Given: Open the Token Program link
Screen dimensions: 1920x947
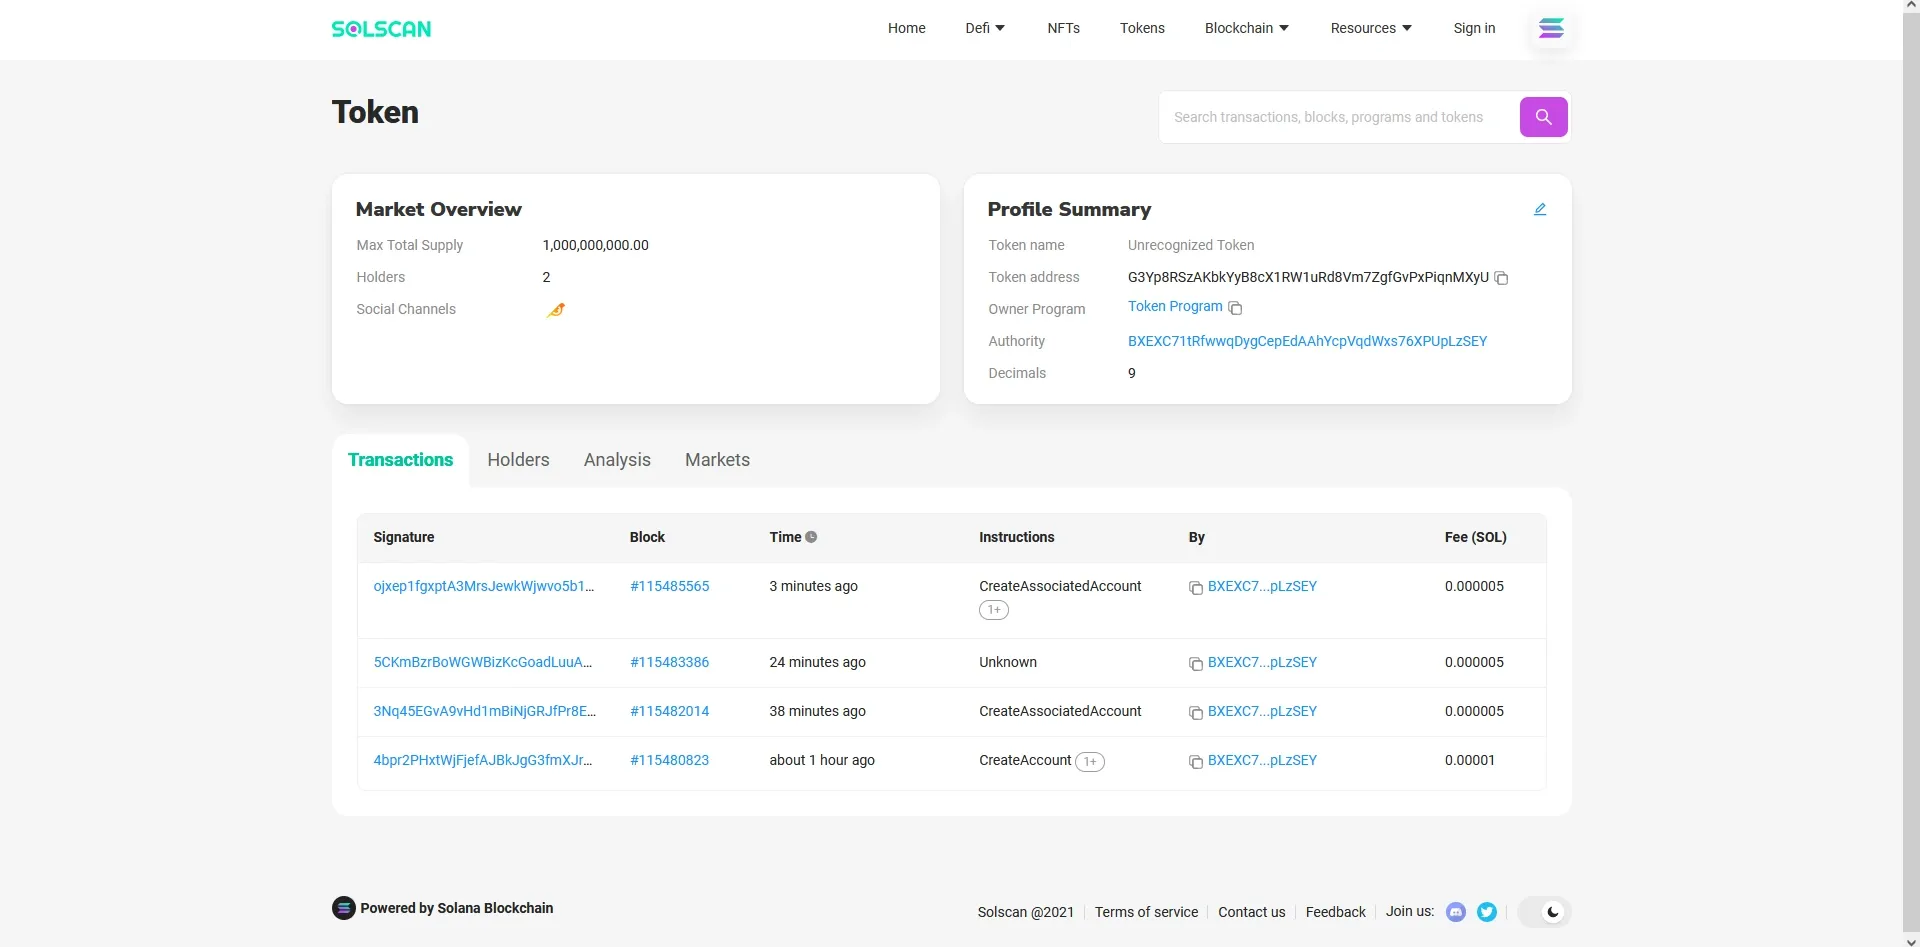Looking at the screenshot, I should (1175, 306).
